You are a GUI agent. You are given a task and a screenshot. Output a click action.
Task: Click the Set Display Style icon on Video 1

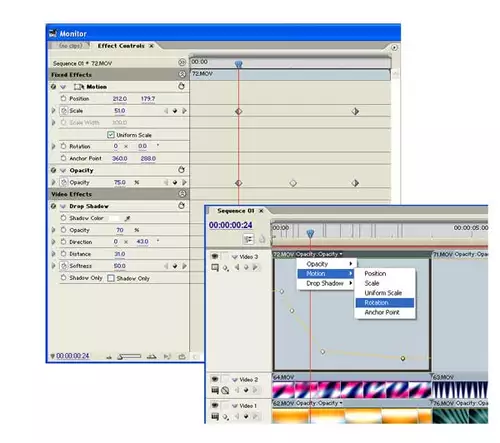point(215,416)
